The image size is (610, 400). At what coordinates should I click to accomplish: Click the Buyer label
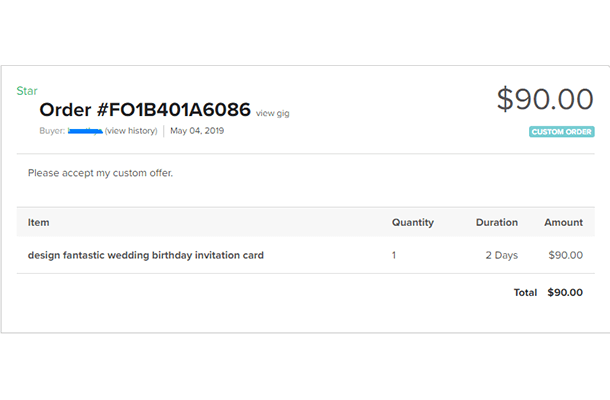tap(52, 130)
